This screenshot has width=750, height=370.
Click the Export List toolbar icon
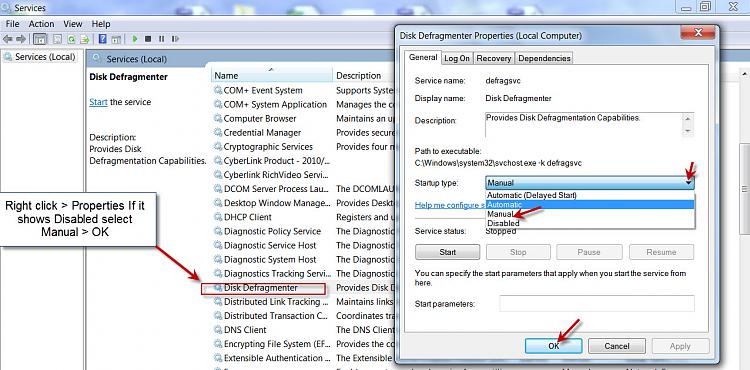85,39
